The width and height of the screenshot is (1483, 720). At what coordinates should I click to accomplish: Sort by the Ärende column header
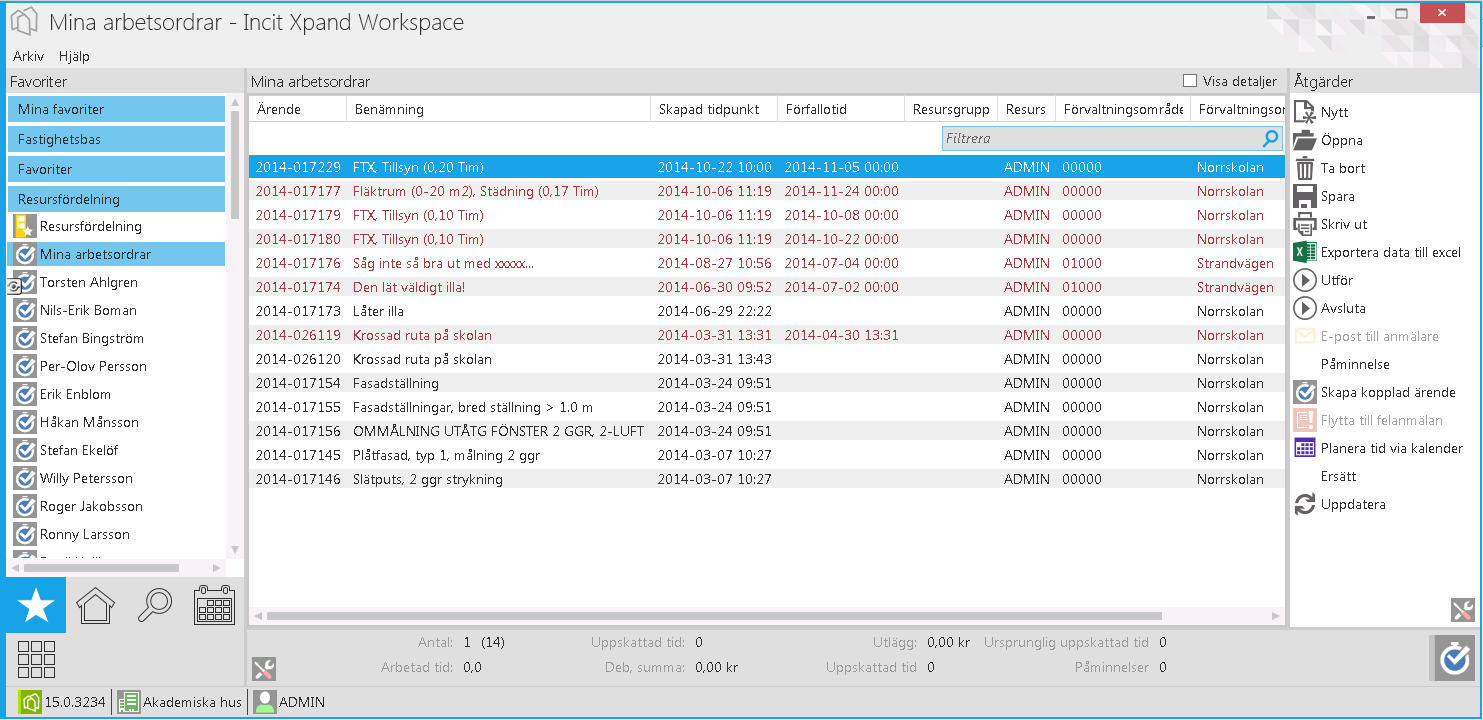coord(298,109)
